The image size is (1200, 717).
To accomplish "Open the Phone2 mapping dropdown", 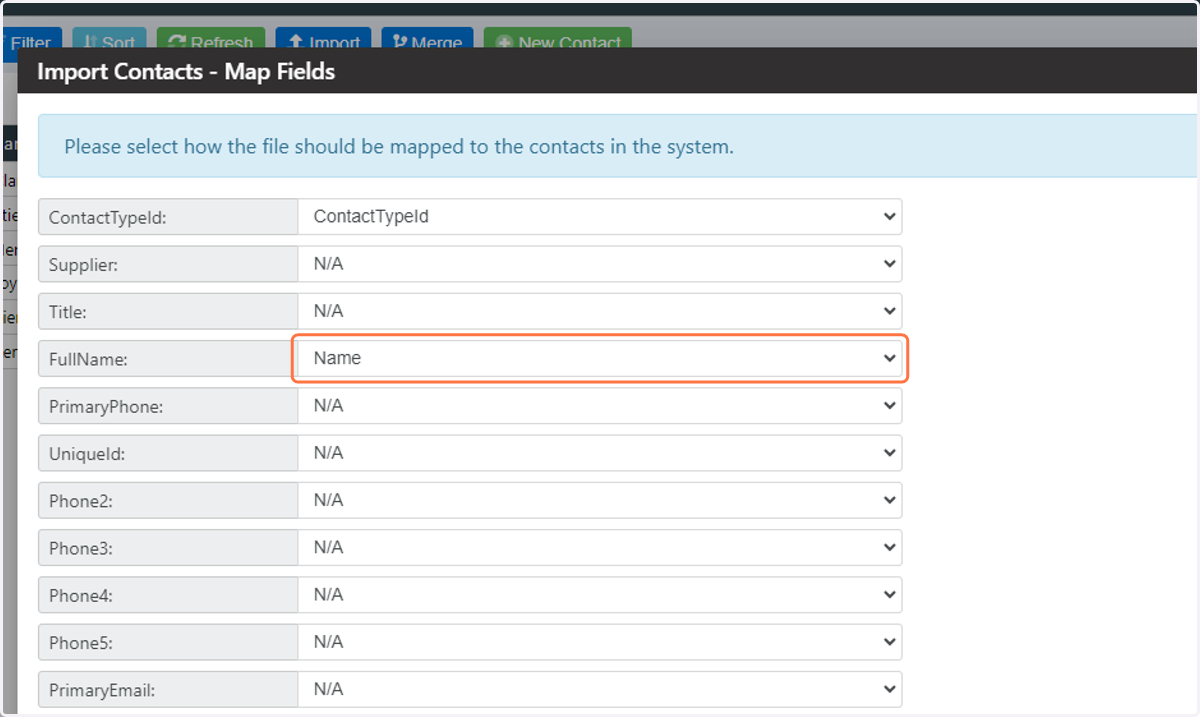I will coord(600,500).
